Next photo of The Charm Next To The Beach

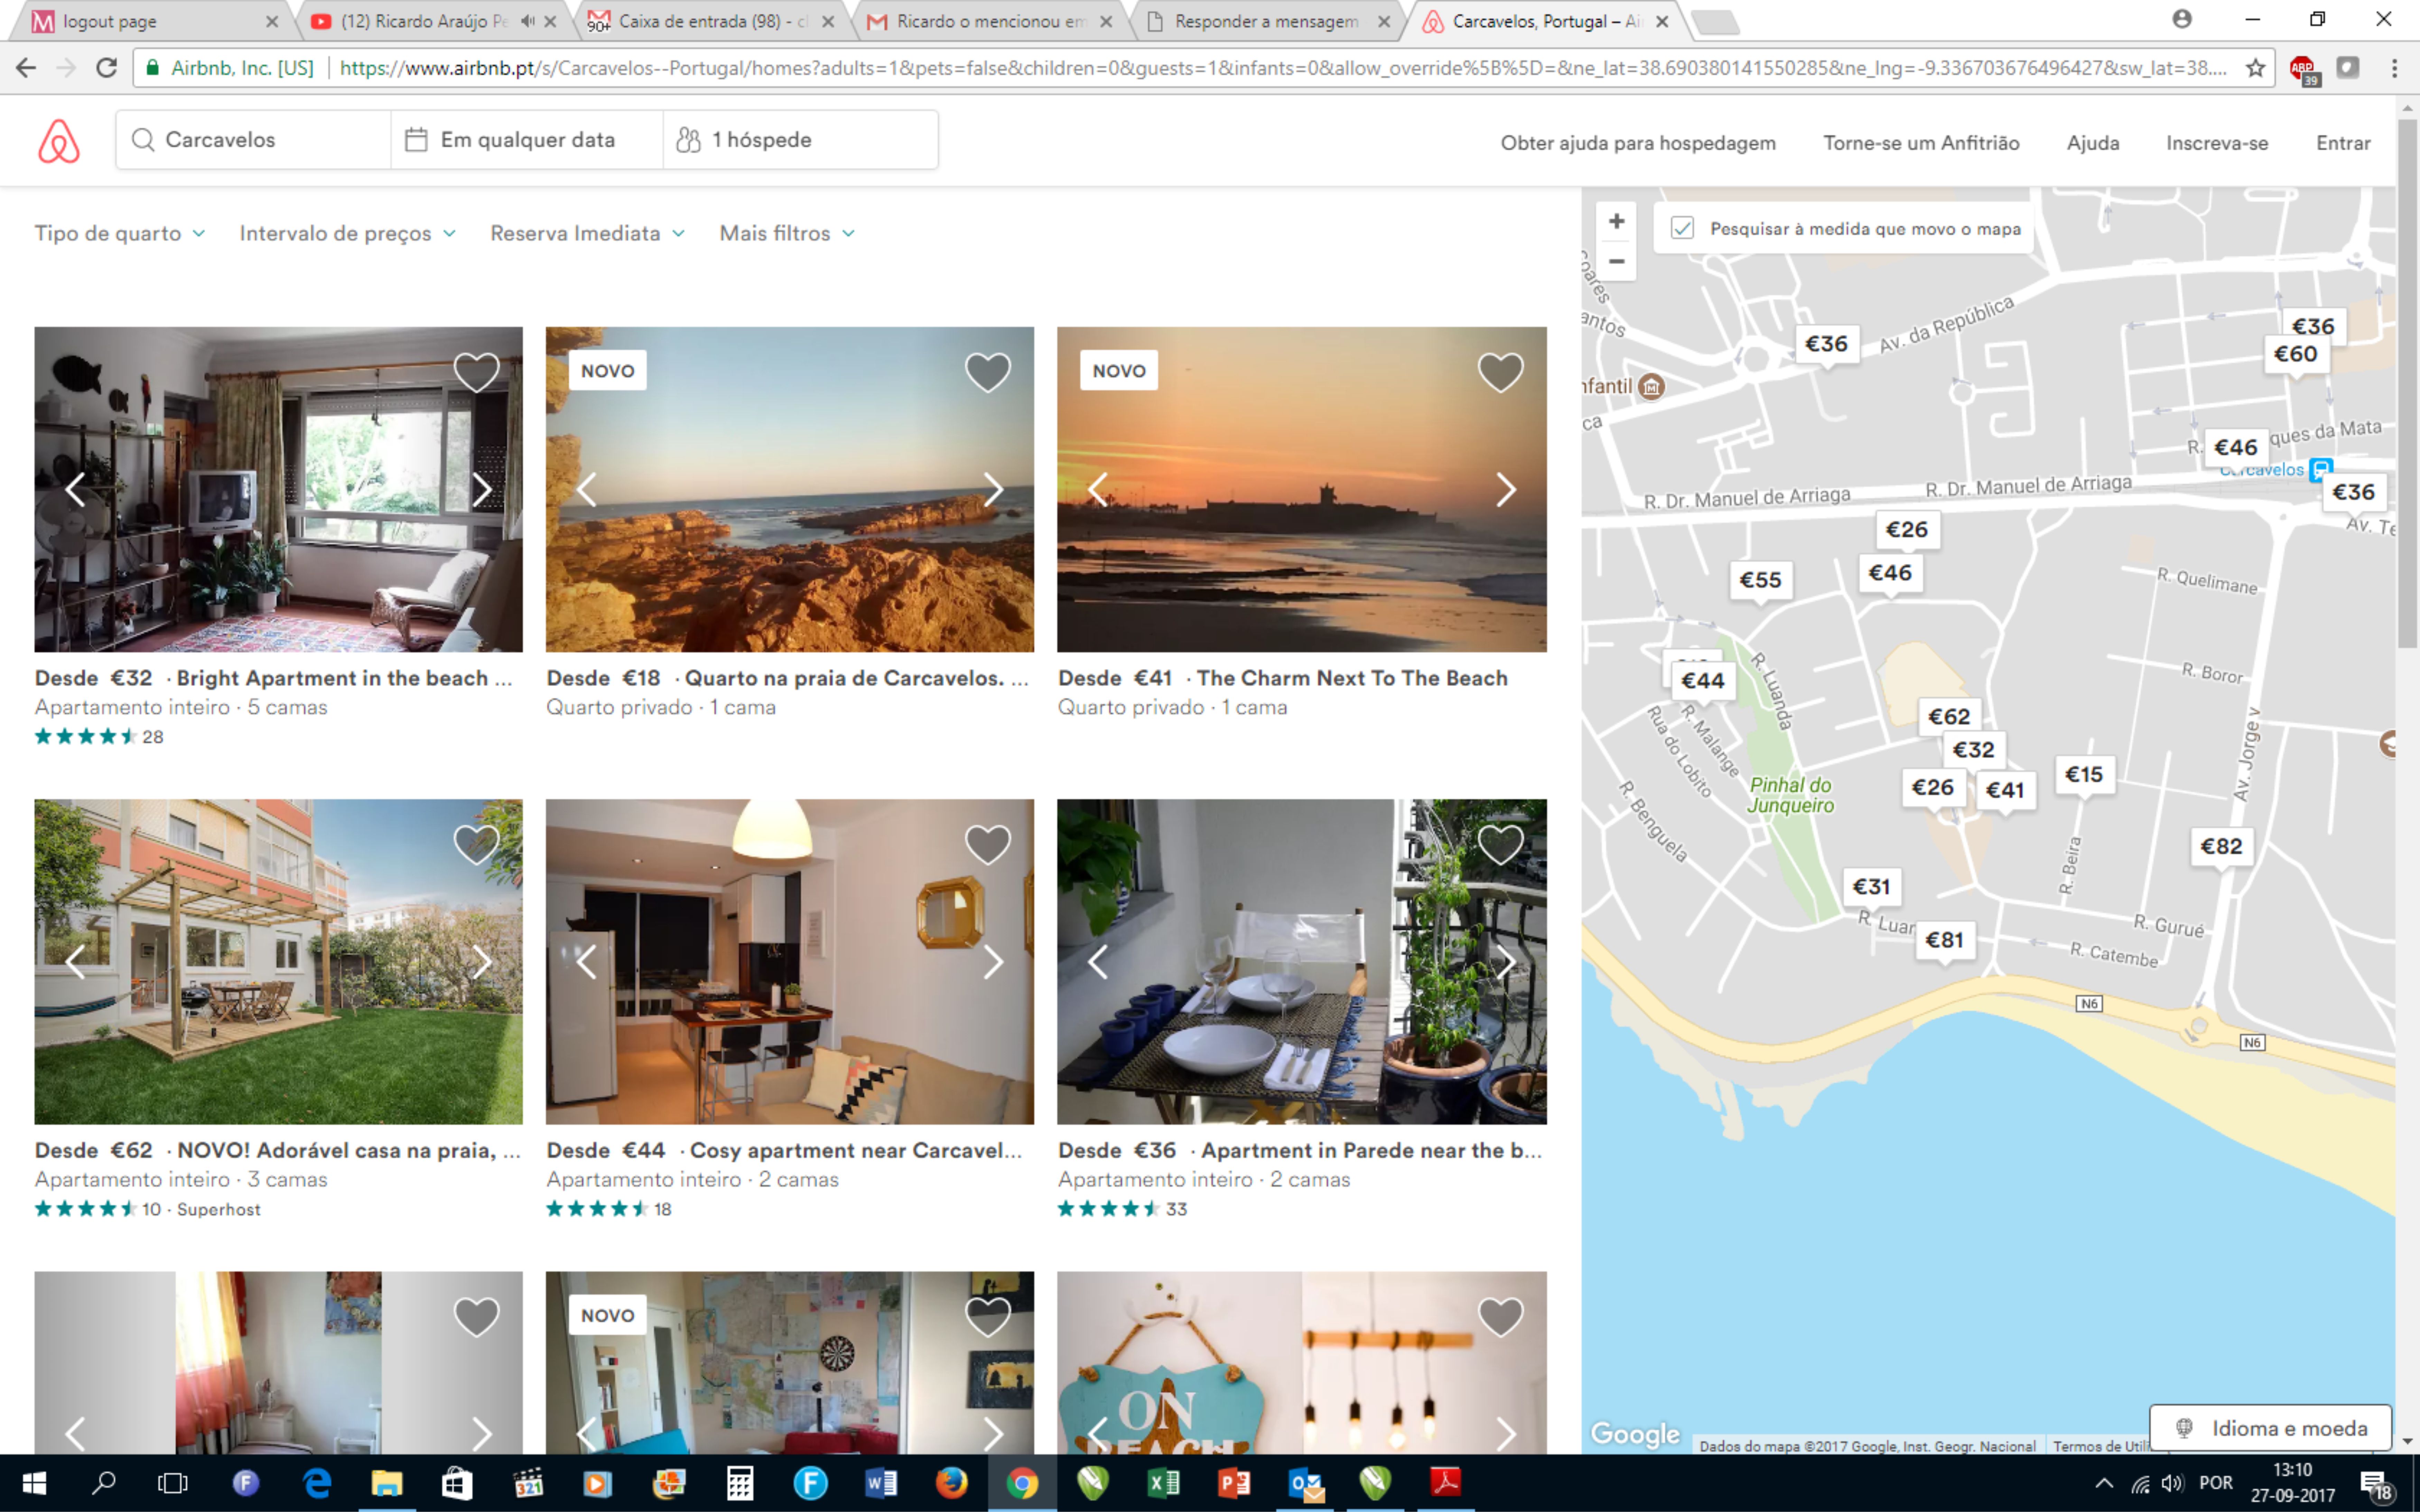point(1506,490)
